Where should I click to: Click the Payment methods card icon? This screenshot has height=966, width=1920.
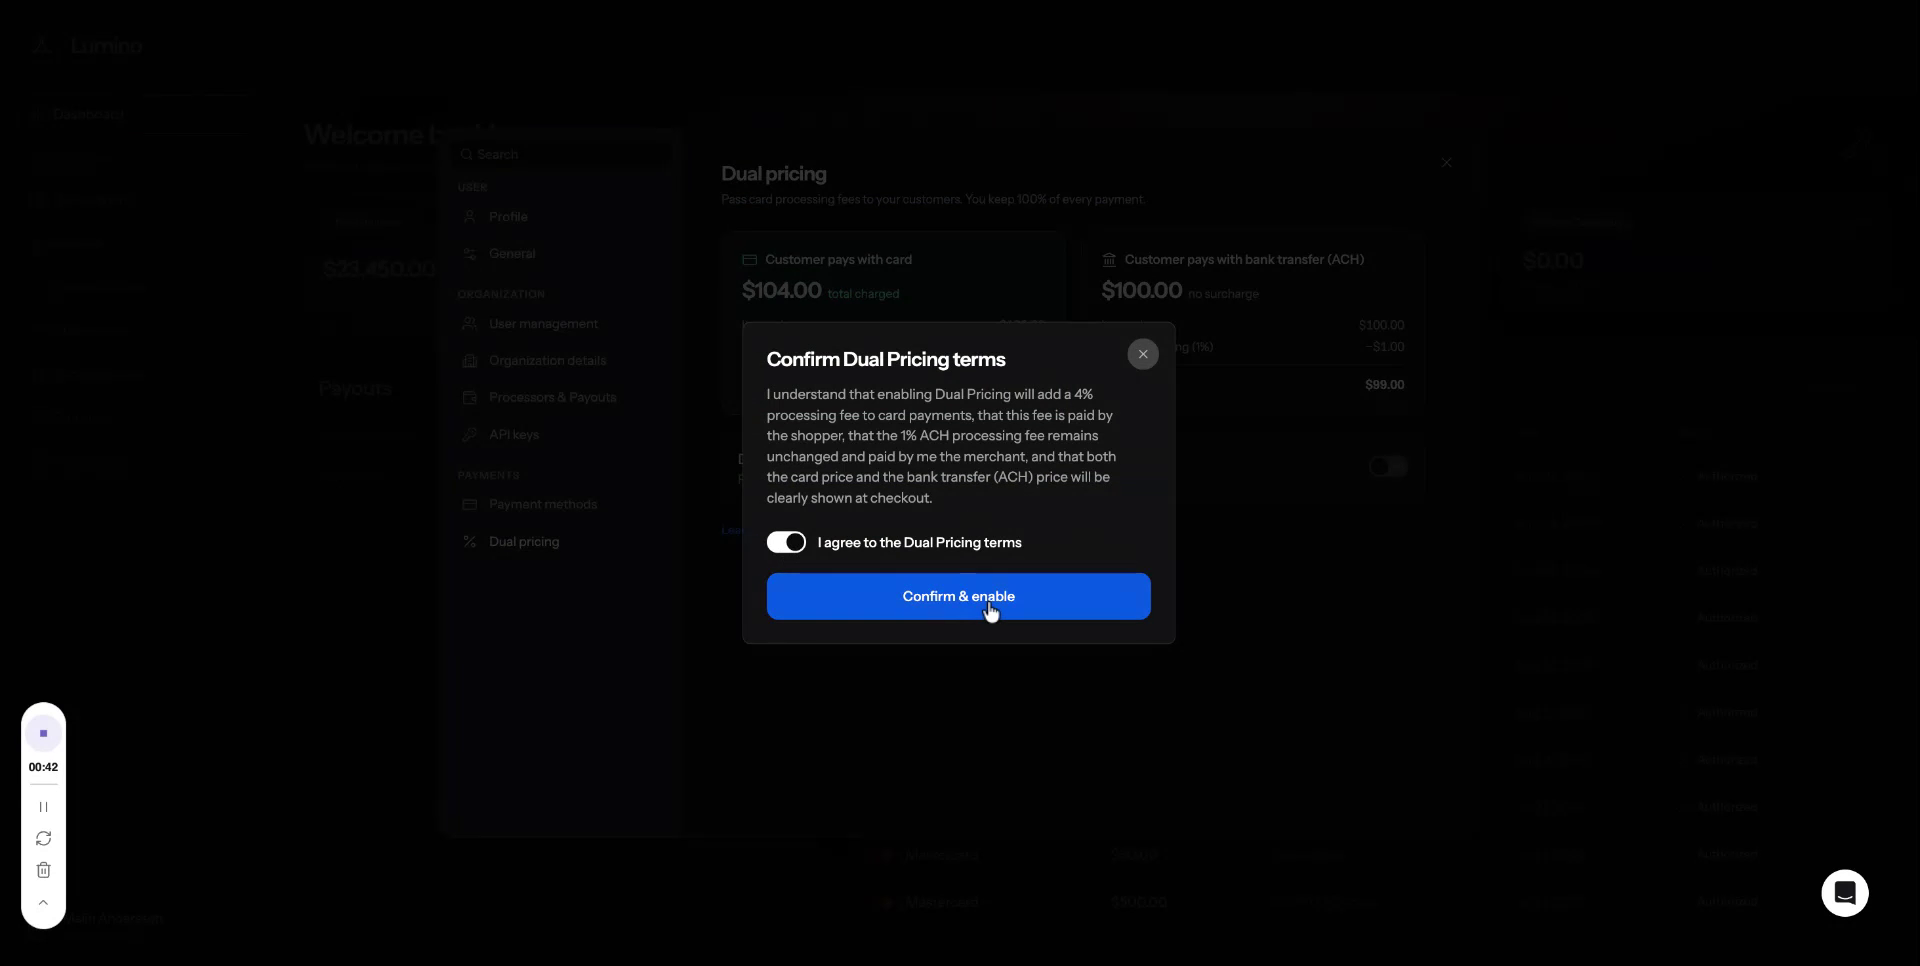coord(469,504)
